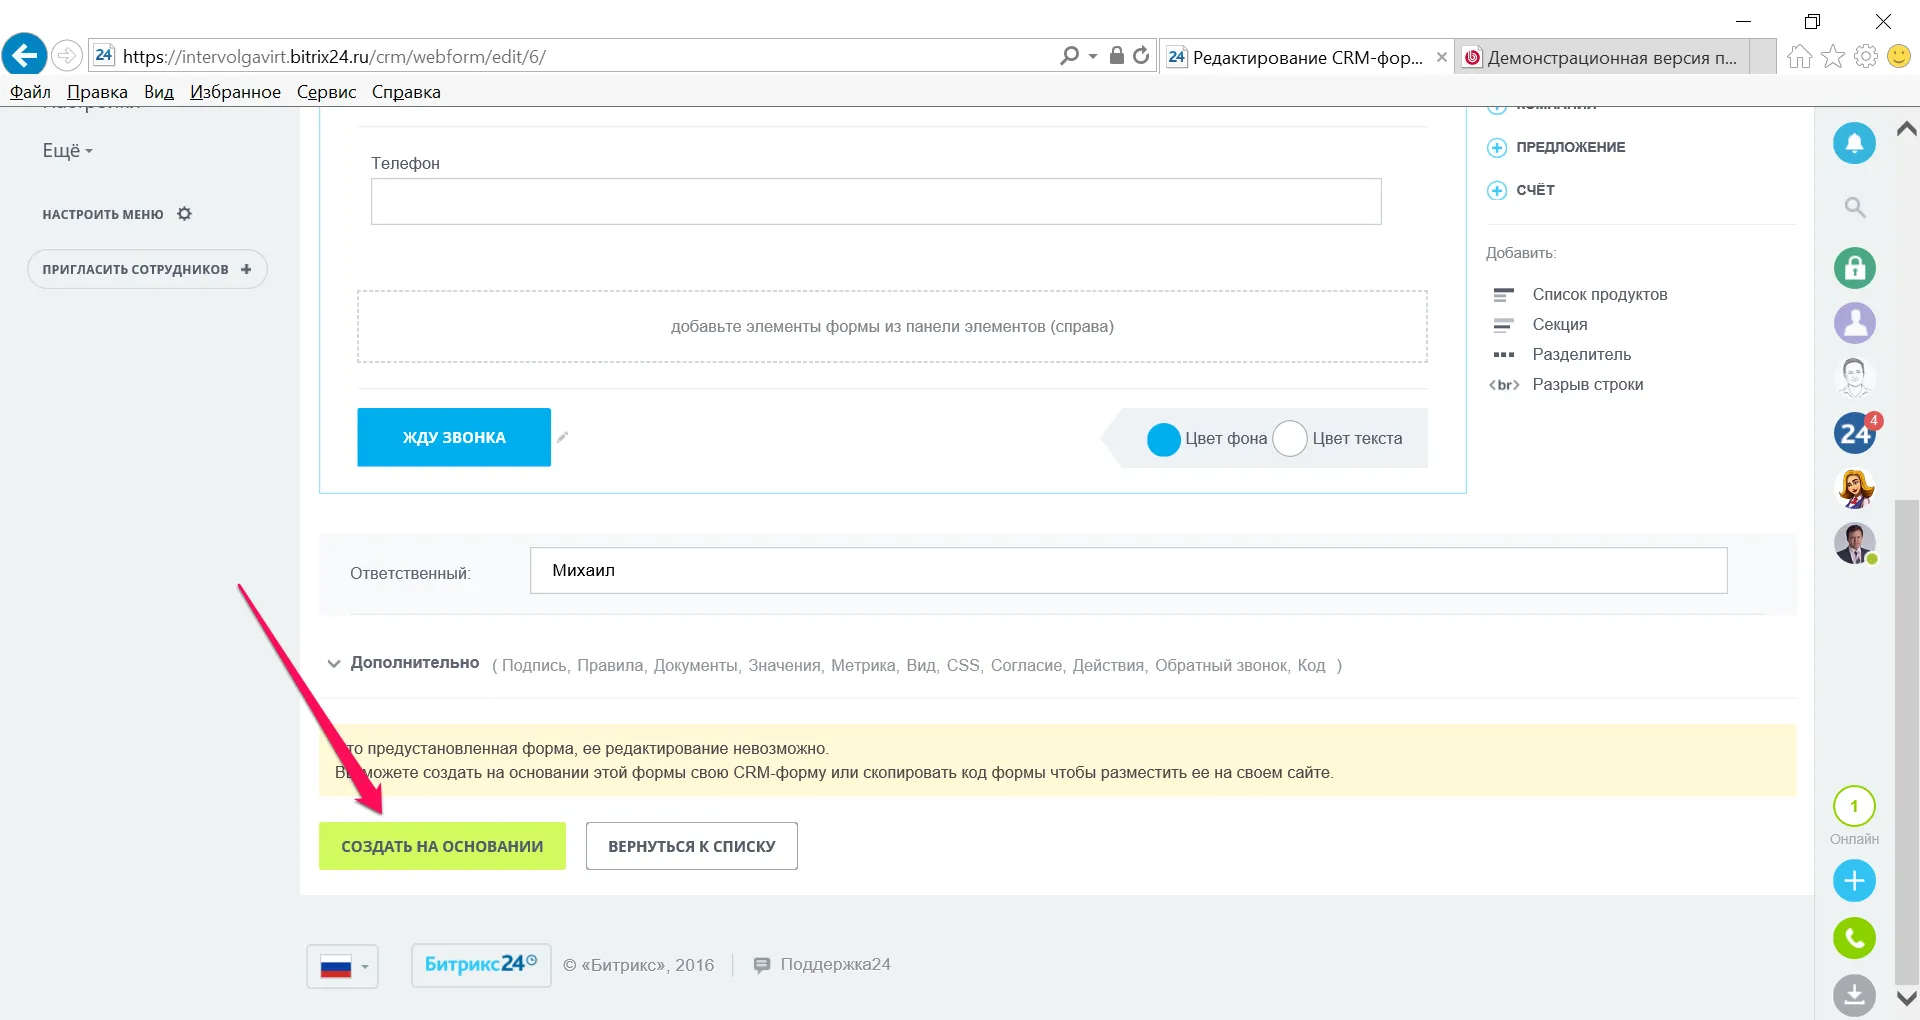Click the Вернуться к списку button
1920x1020 pixels.
(x=691, y=846)
